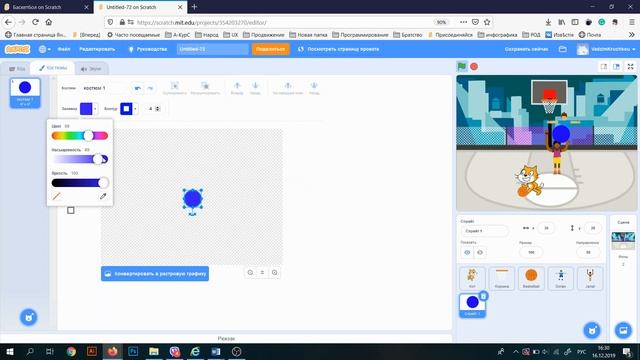640x360 pixels.
Task: Reset canvas zoom with equals icon
Action: point(262,273)
